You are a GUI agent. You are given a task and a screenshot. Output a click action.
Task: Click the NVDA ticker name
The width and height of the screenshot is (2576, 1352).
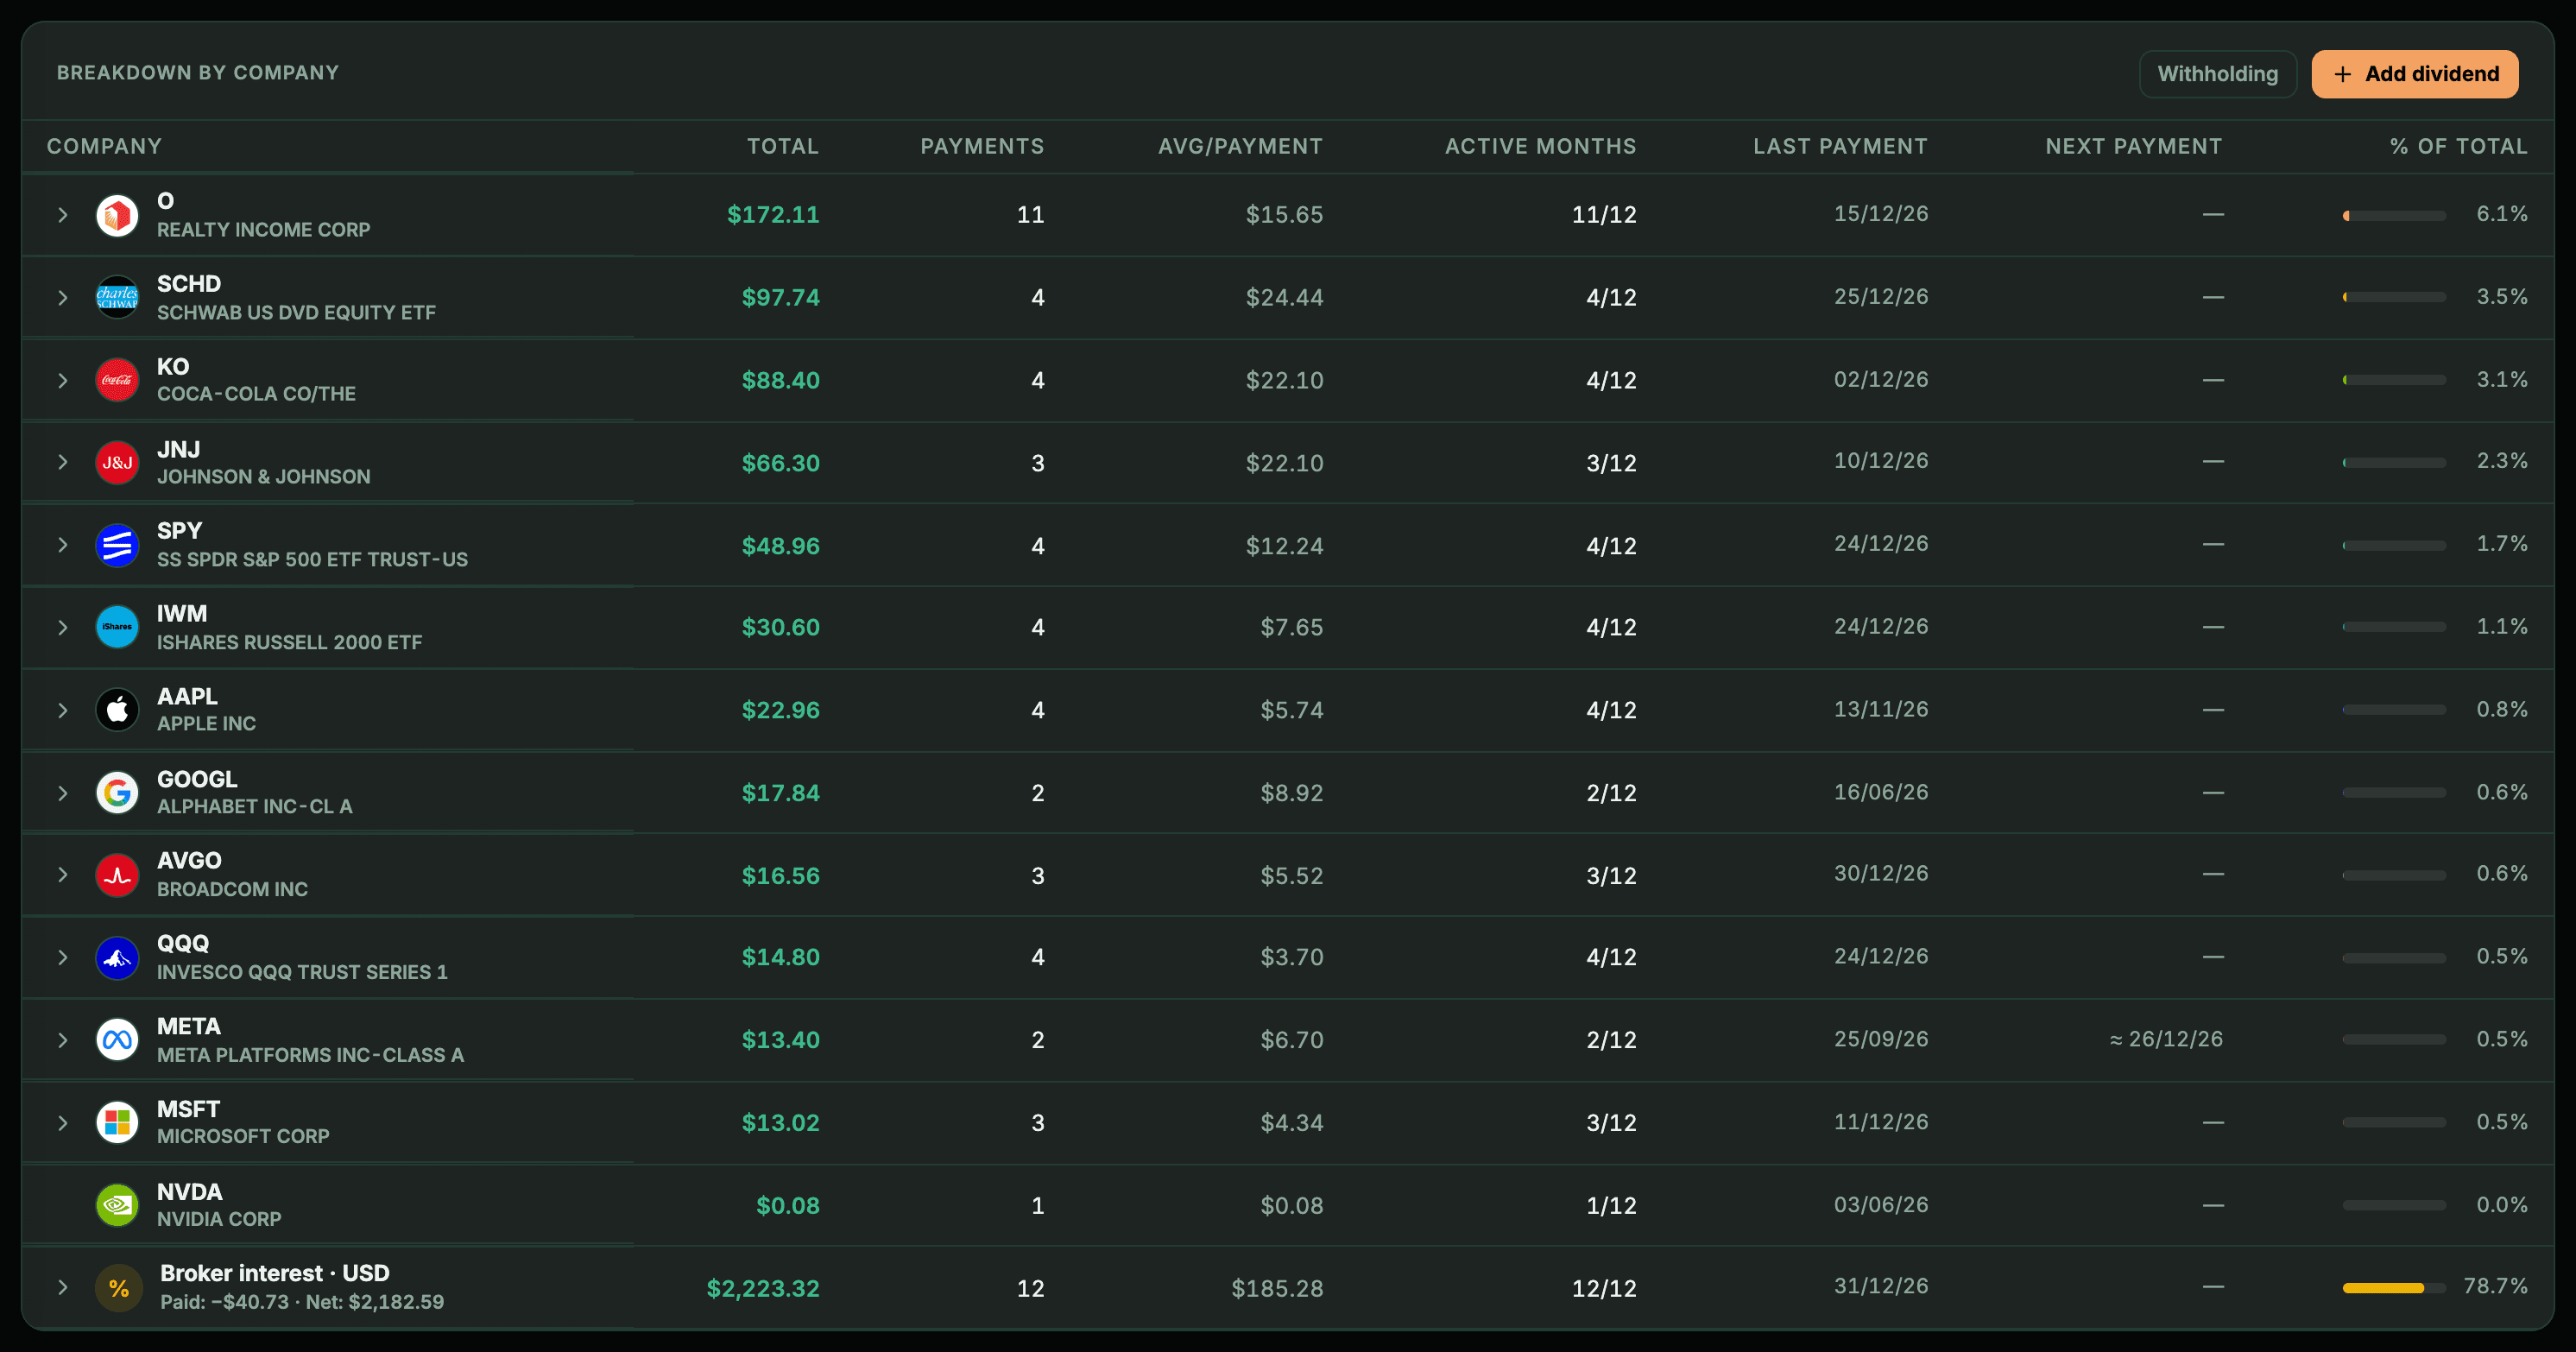[x=190, y=1192]
